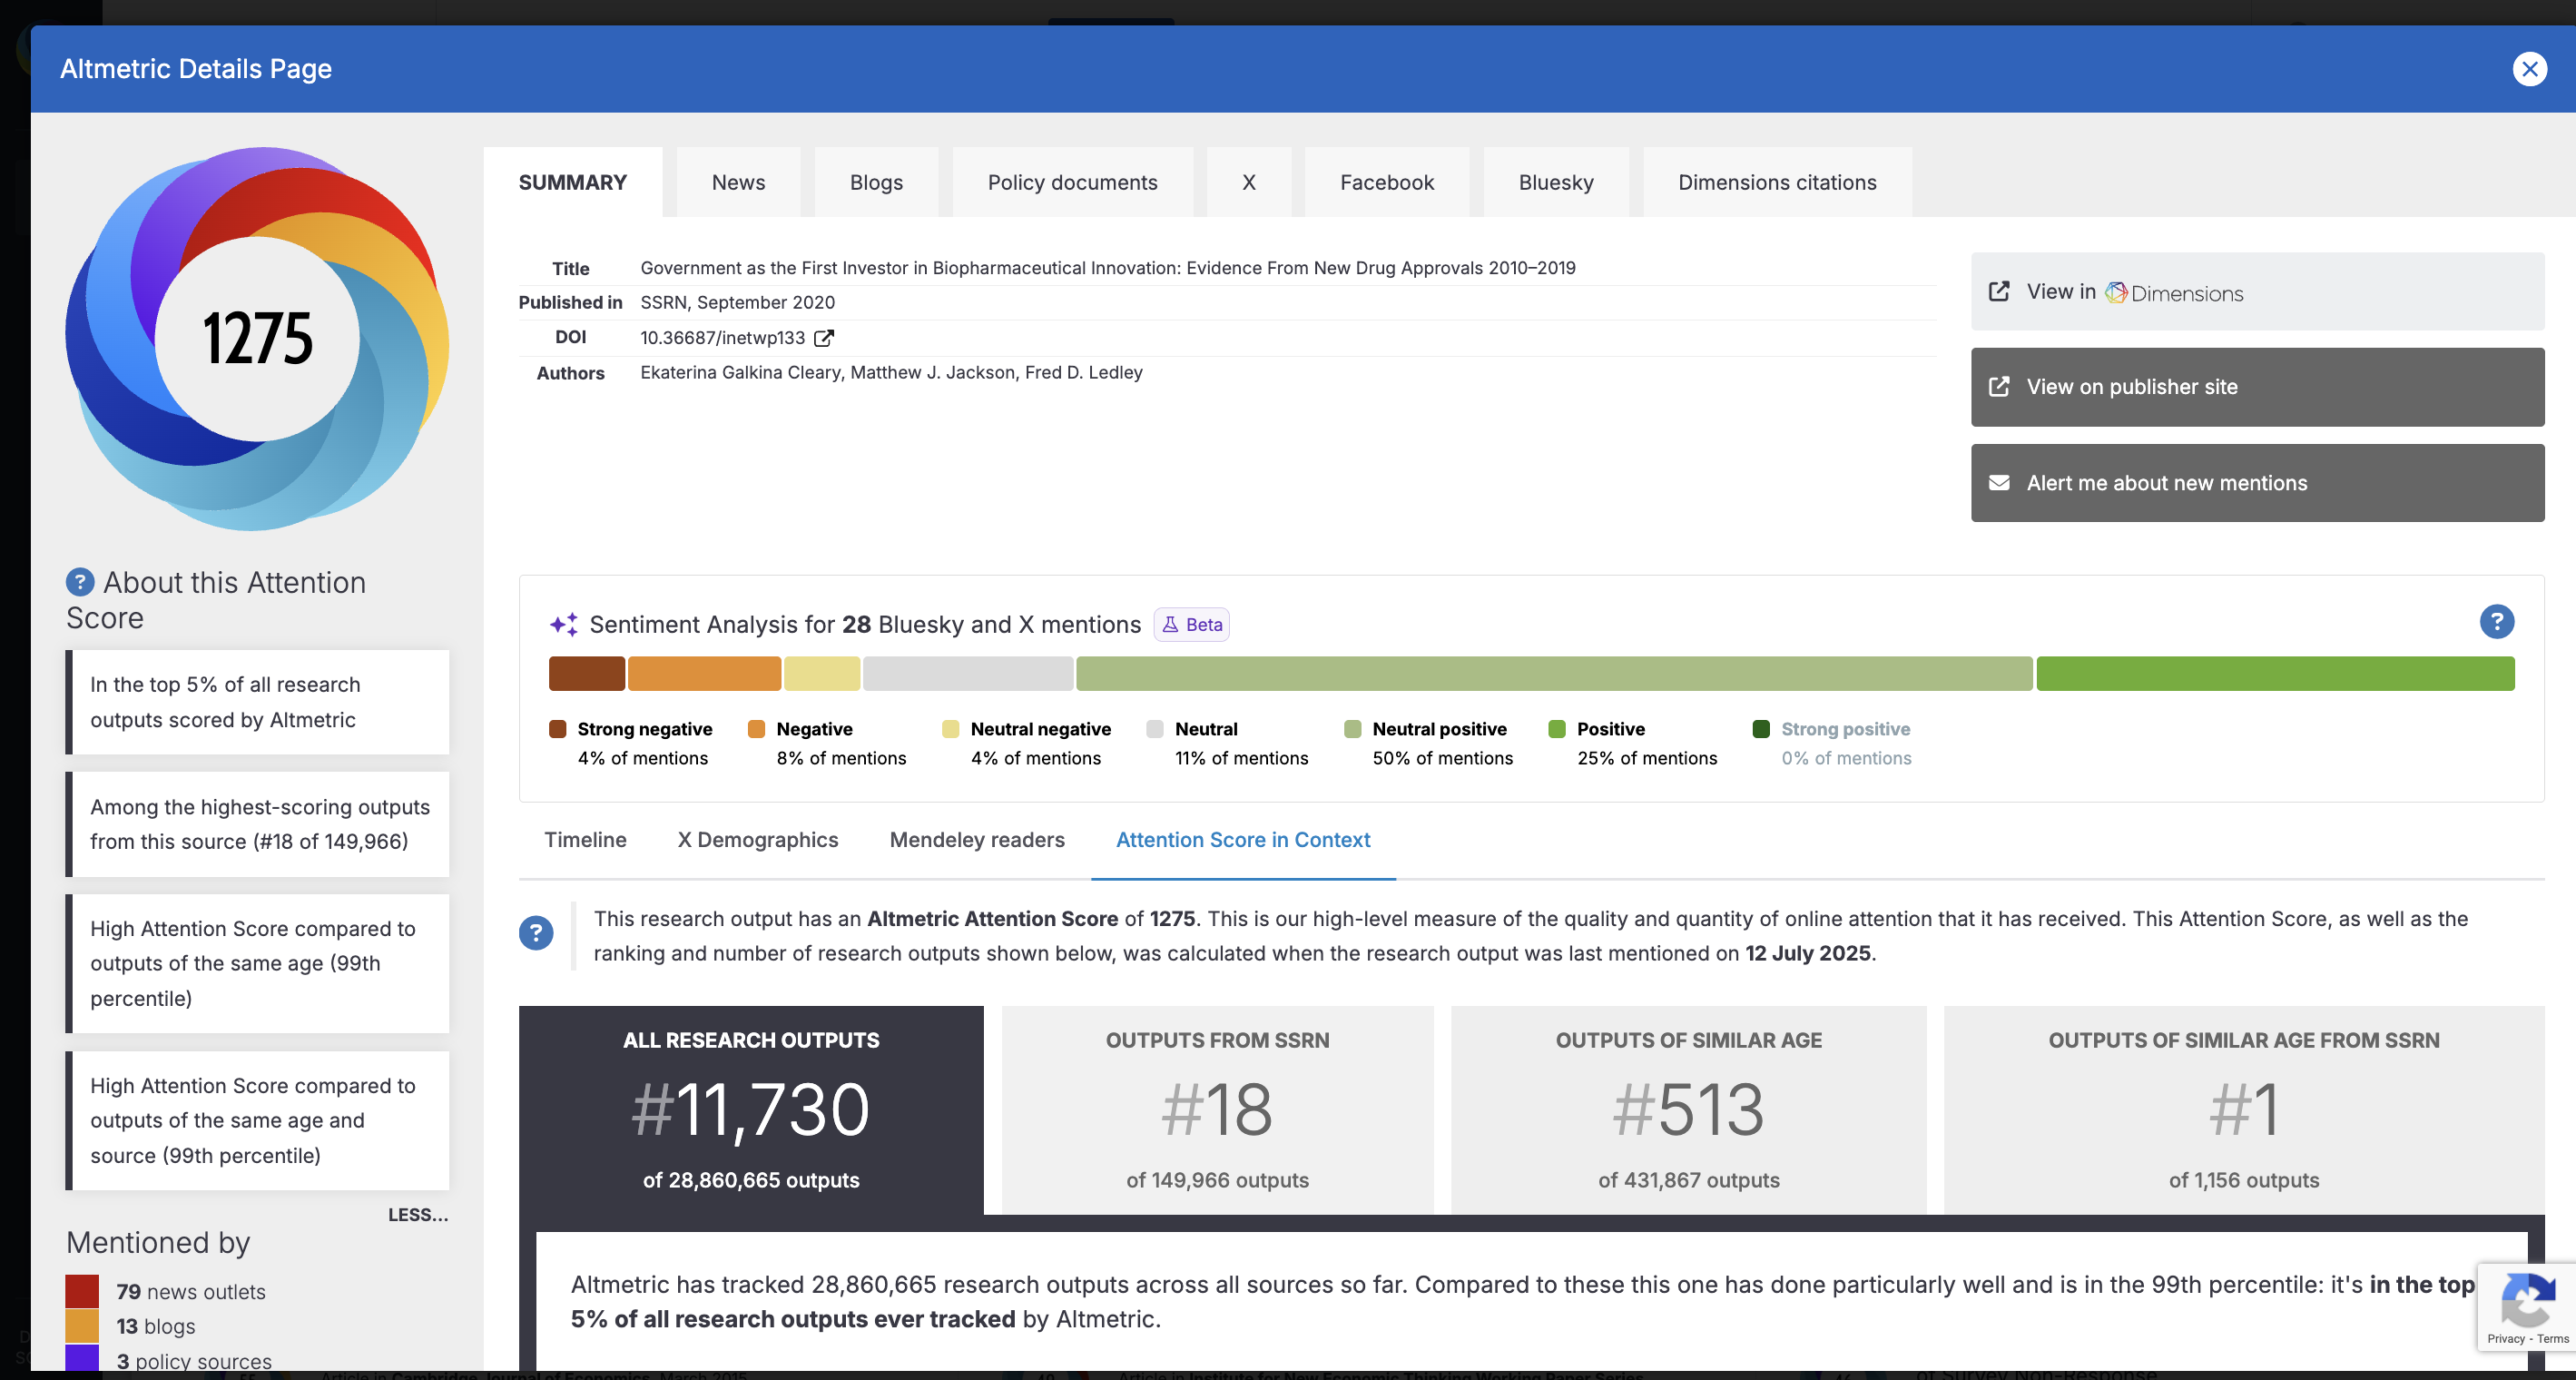Click the '25% of mentions' Positive value
Viewport: 2576px width, 1380px height.
(1647, 758)
